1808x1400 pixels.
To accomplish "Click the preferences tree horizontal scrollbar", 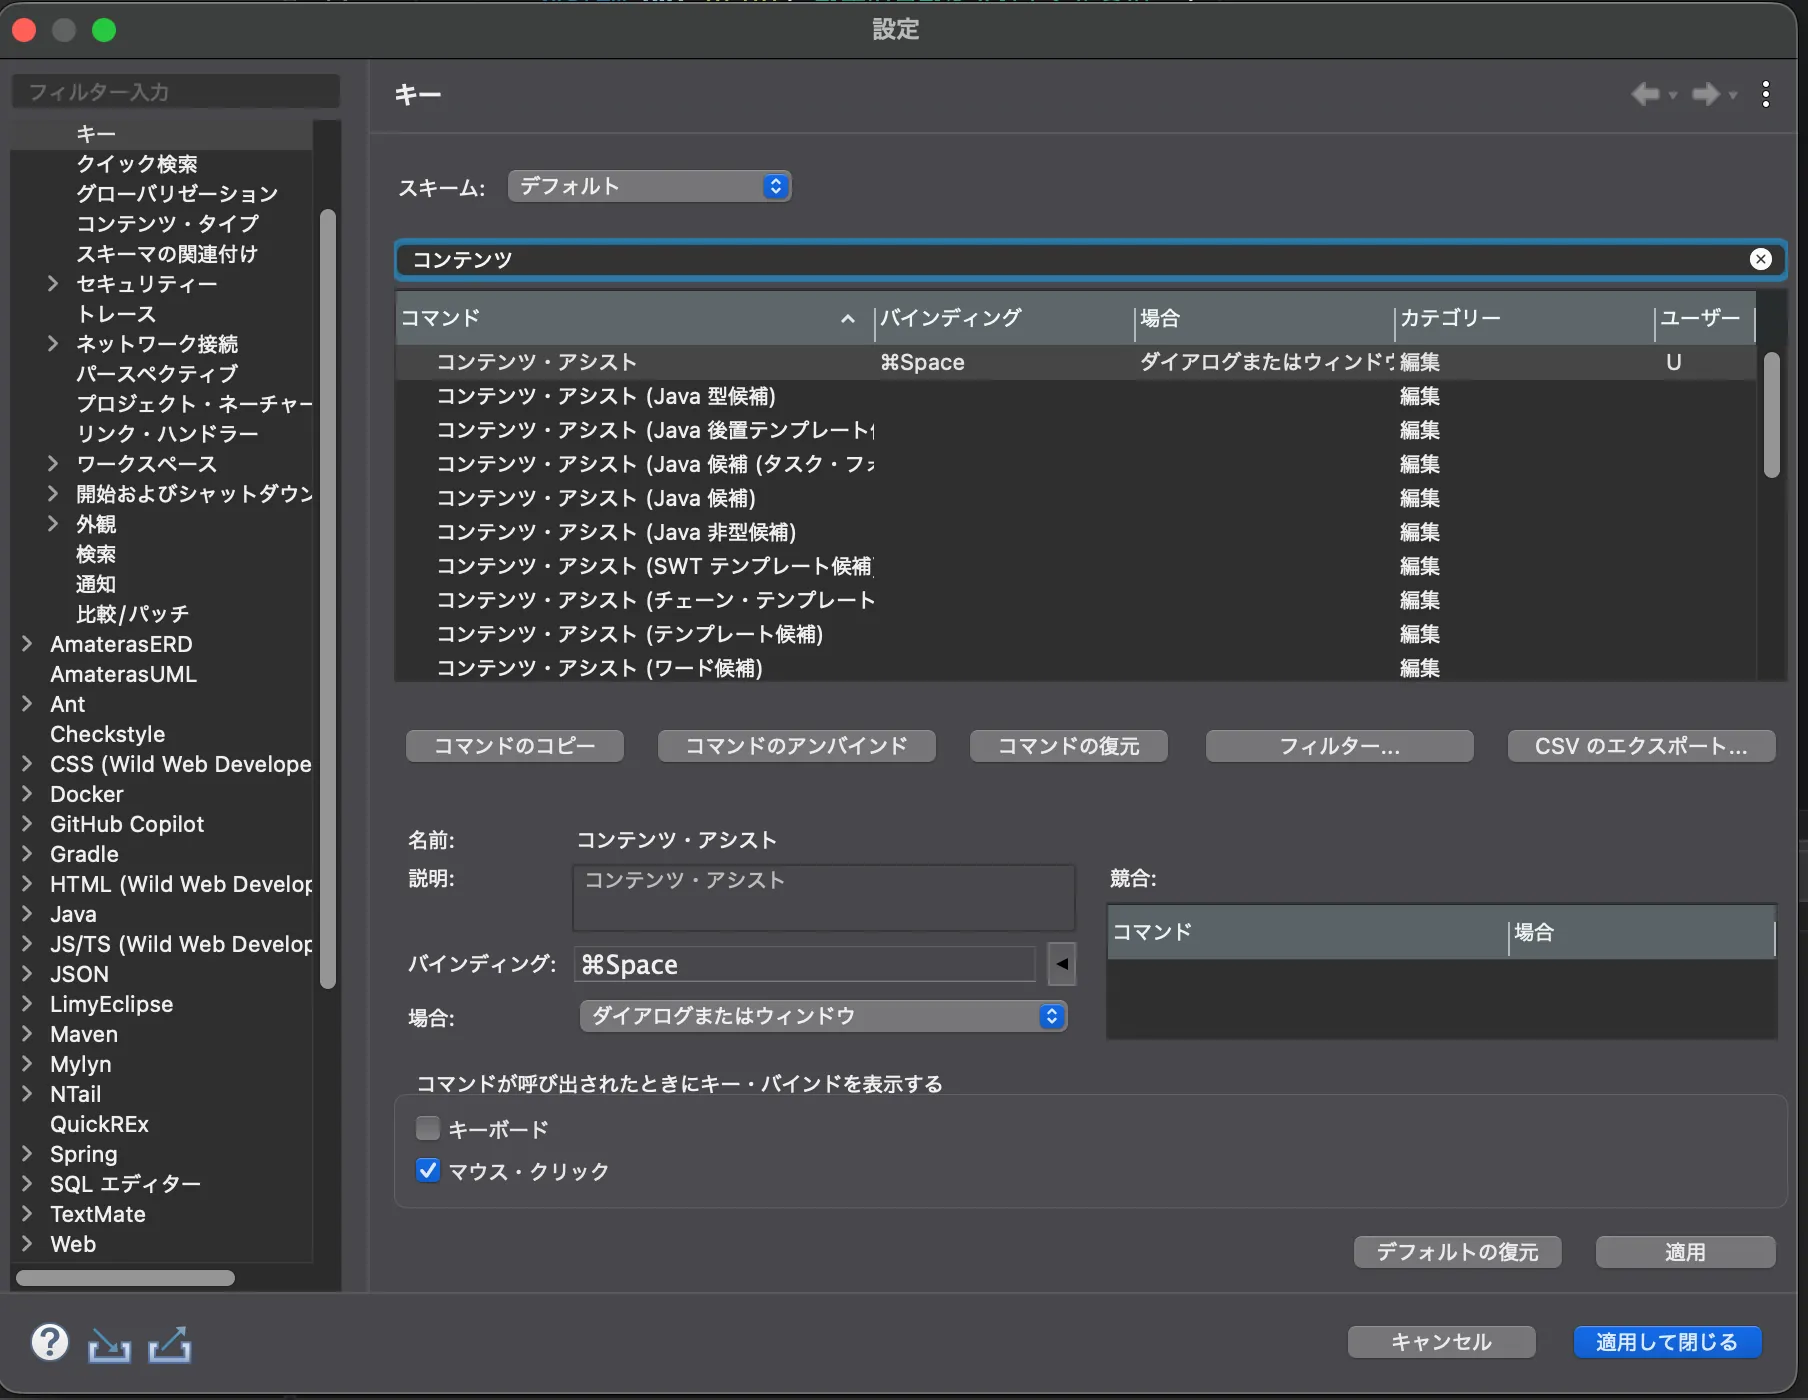I will 125,1278.
